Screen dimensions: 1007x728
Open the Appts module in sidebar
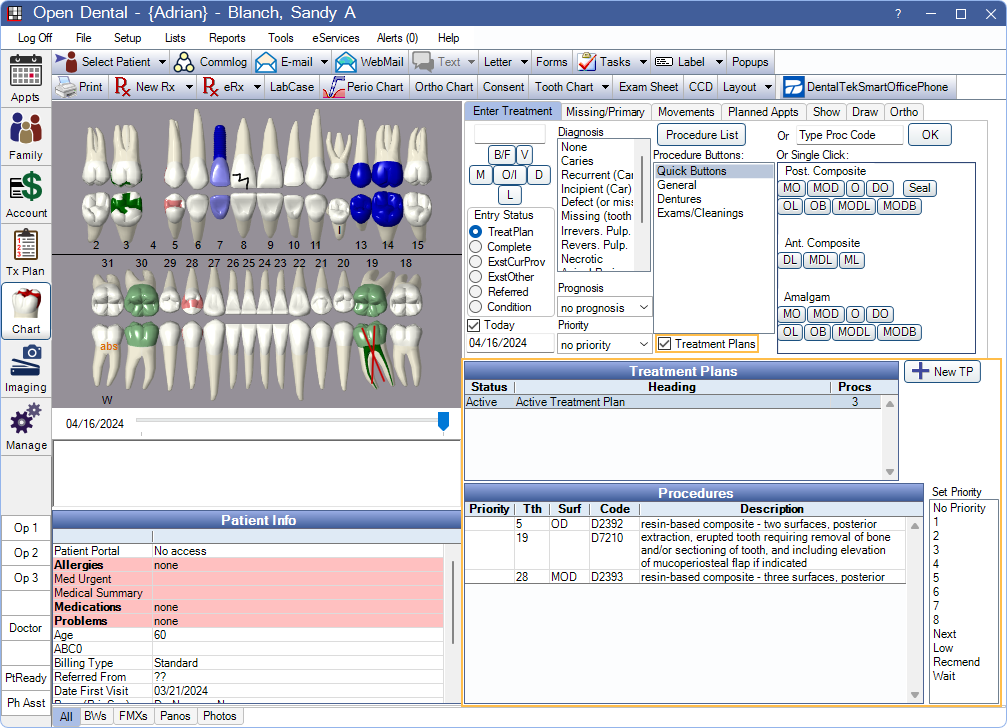(x=25, y=79)
